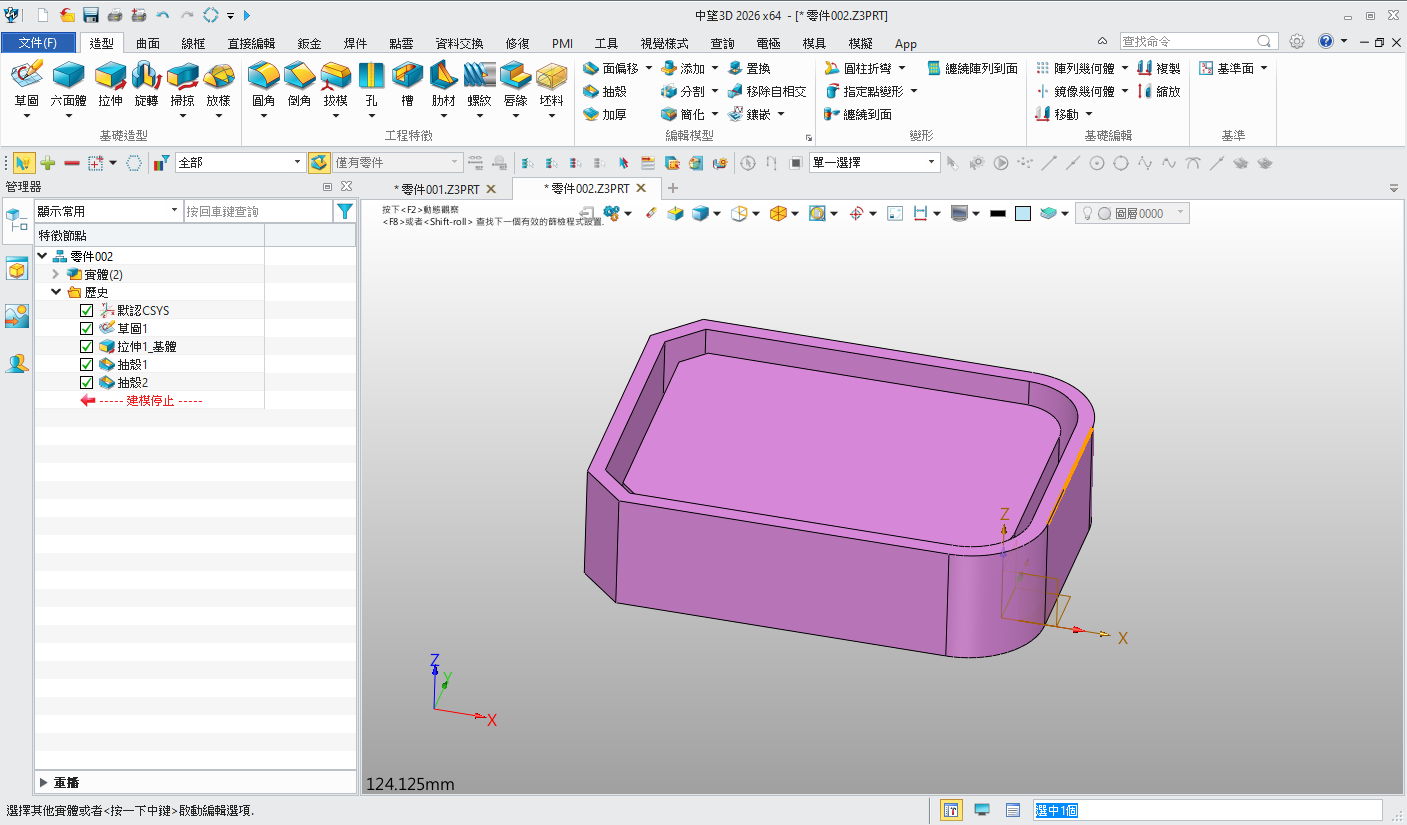This screenshot has height=825, width=1407.
Task: Select the 建模停止 marker row in tree
Action: 150,400
